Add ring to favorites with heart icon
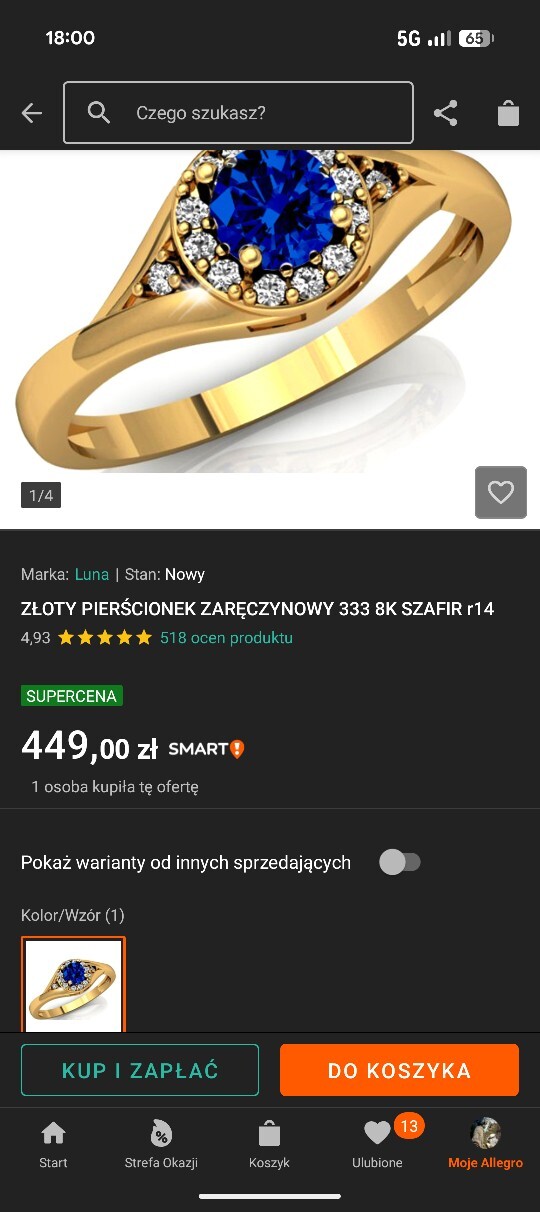The height and width of the screenshot is (1212, 540). coord(500,492)
